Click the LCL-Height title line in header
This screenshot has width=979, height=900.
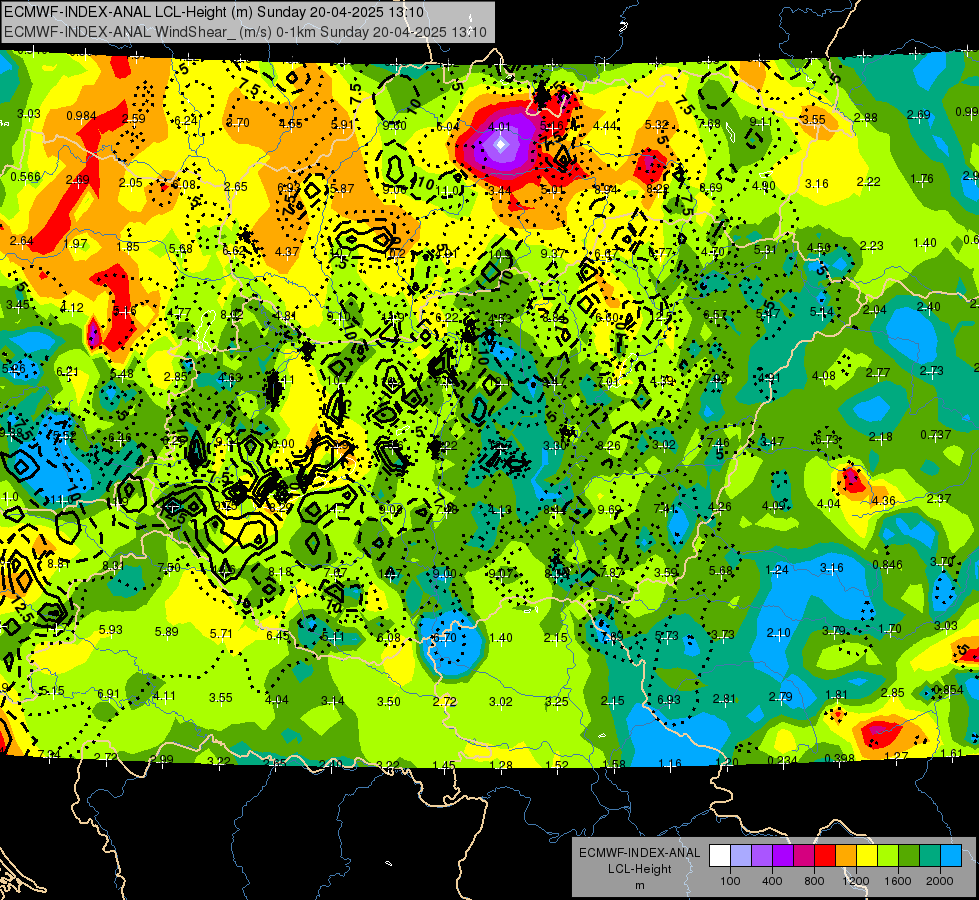point(214,12)
